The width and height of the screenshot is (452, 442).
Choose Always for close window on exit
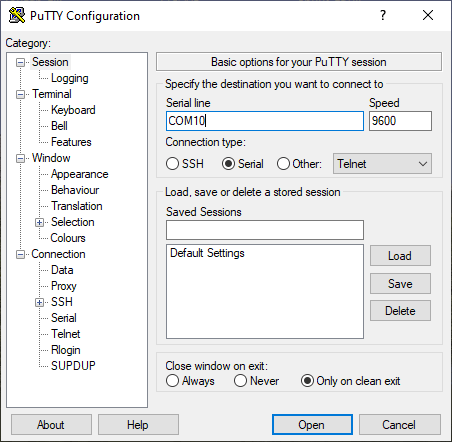coord(172,381)
